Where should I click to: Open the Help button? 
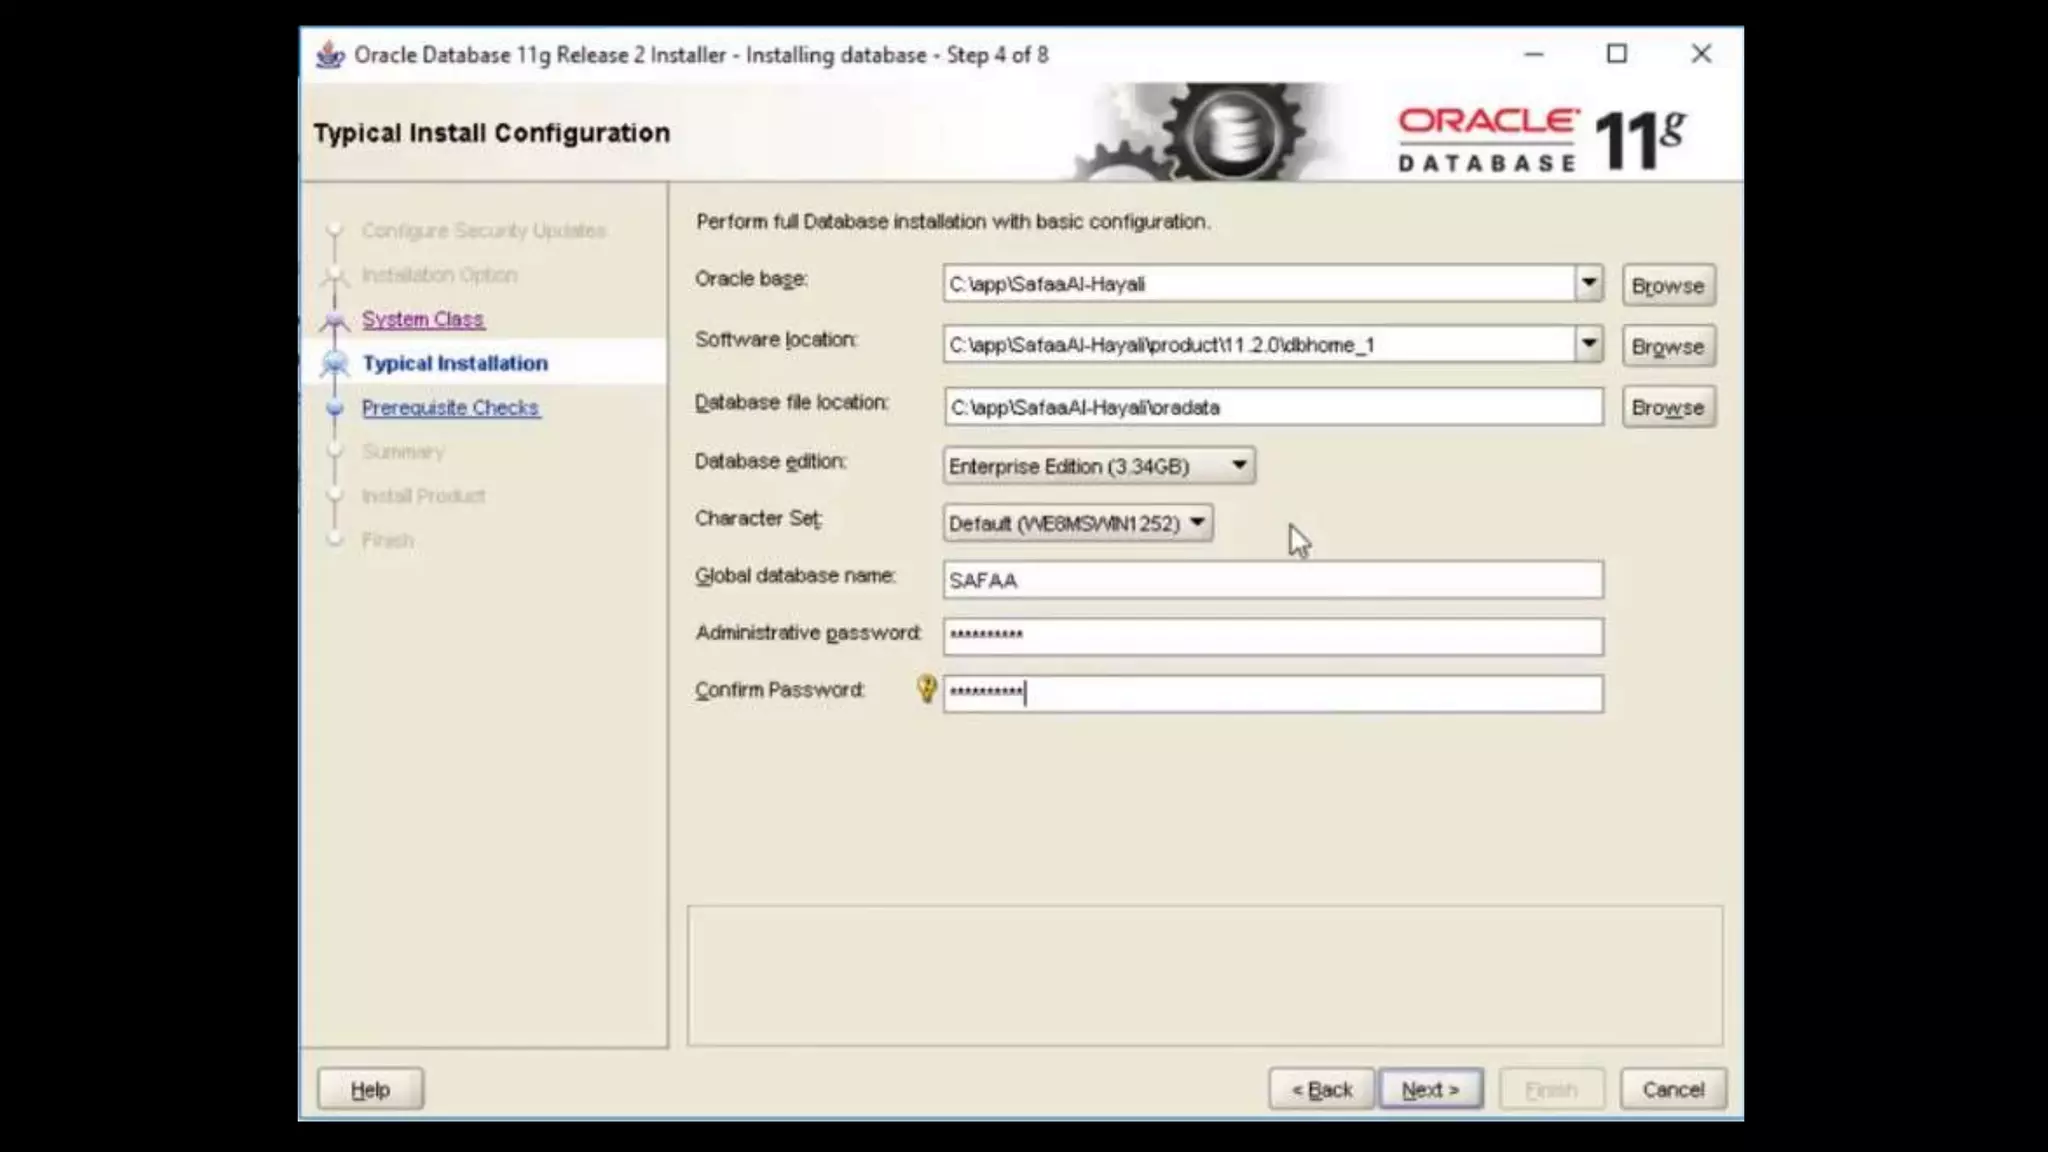(370, 1089)
